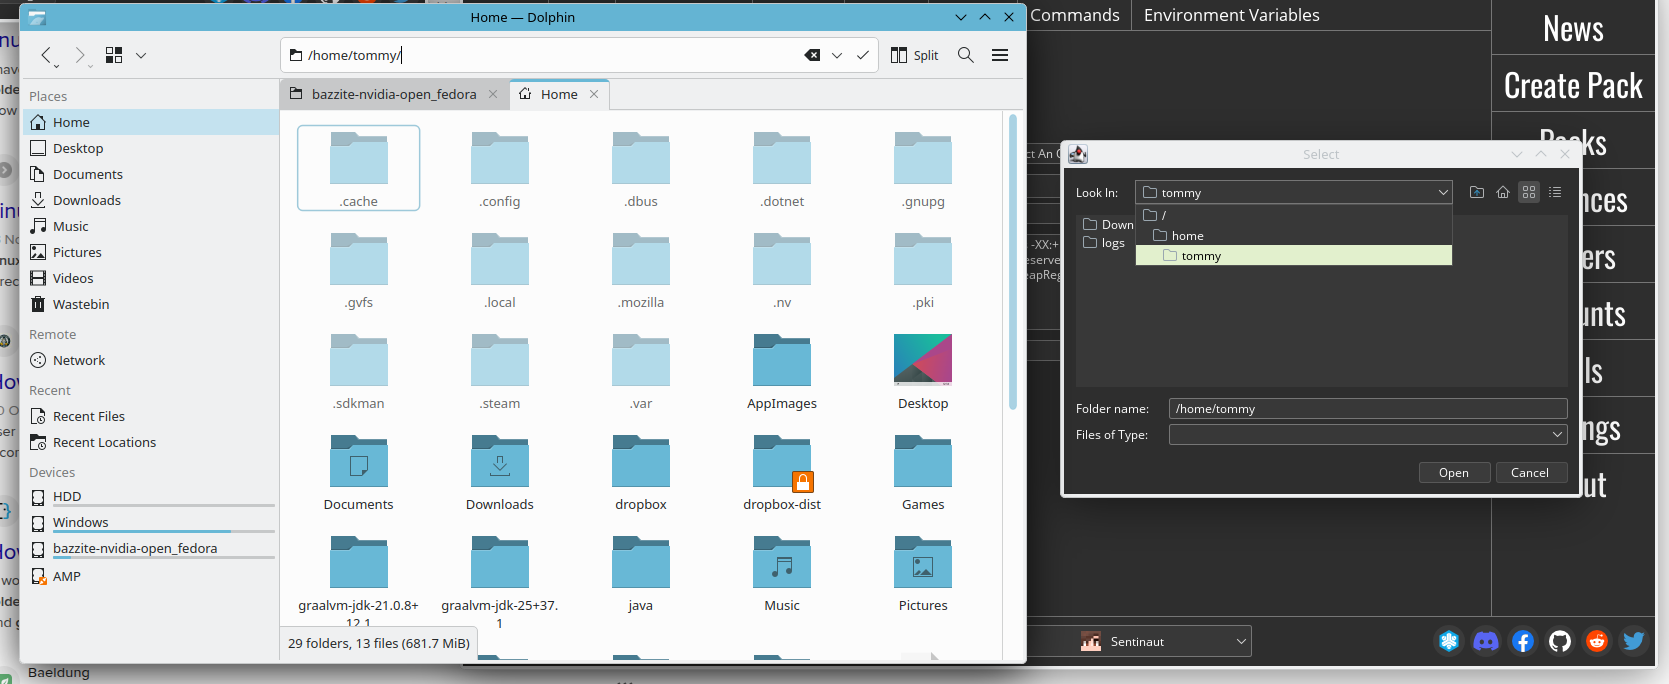The width and height of the screenshot is (1669, 684).
Task: Expand the location history dropdown in Dolphin
Action: pyautogui.click(x=837, y=55)
